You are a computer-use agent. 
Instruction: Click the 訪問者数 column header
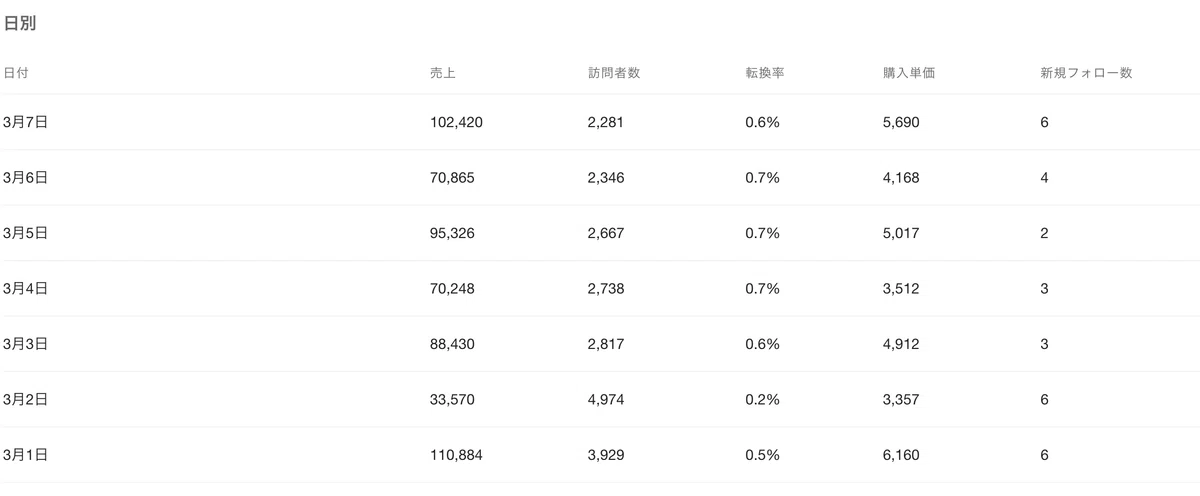pyautogui.click(x=614, y=73)
